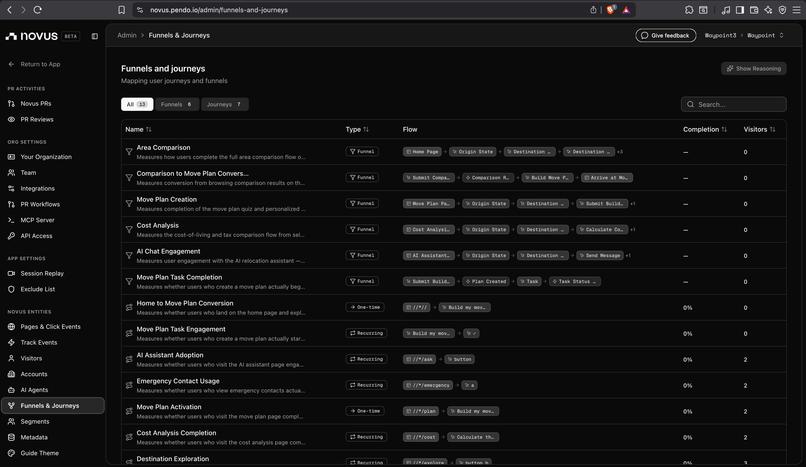Switch to the Funnels tab
806x467 pixels.
pyautogui.click(x=177, y=104)
